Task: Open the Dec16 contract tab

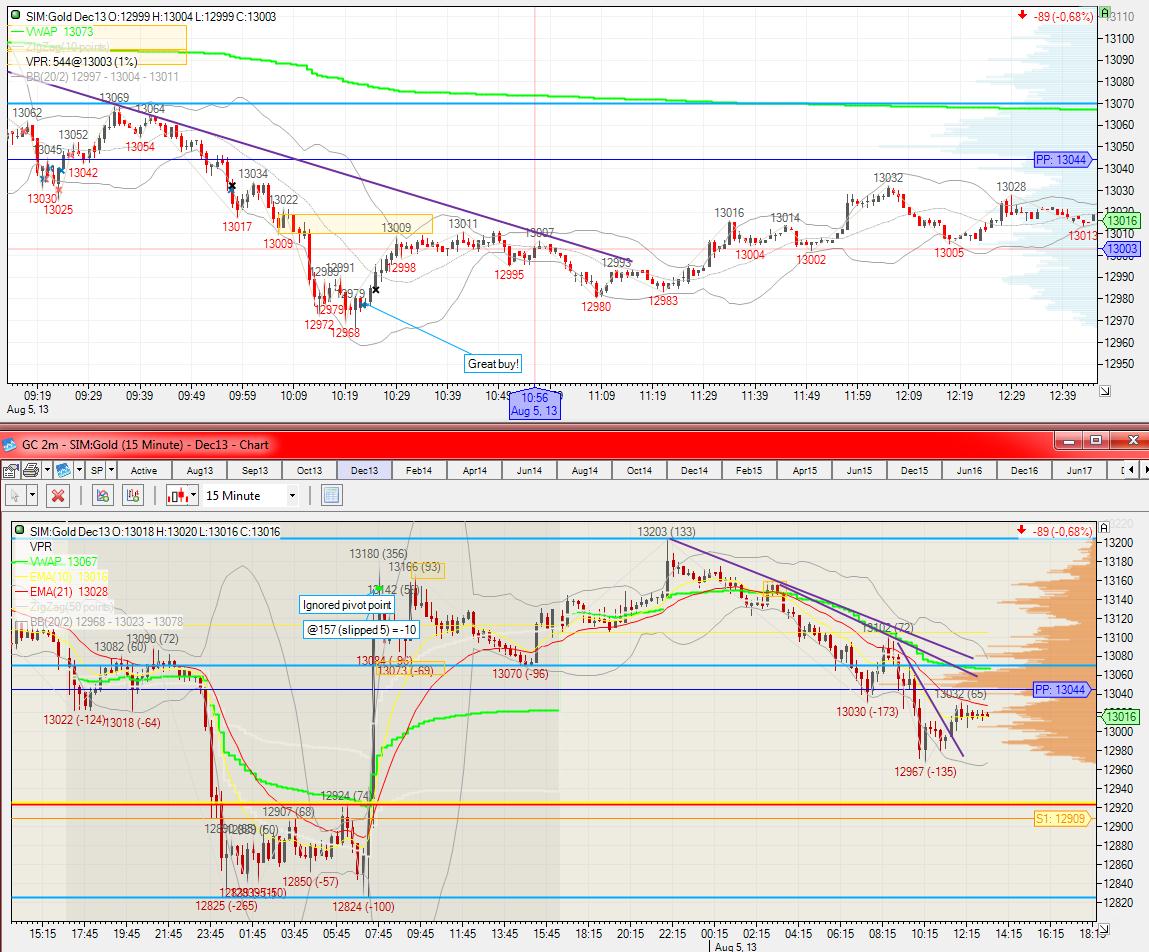Action: [x=1024, y=471]
